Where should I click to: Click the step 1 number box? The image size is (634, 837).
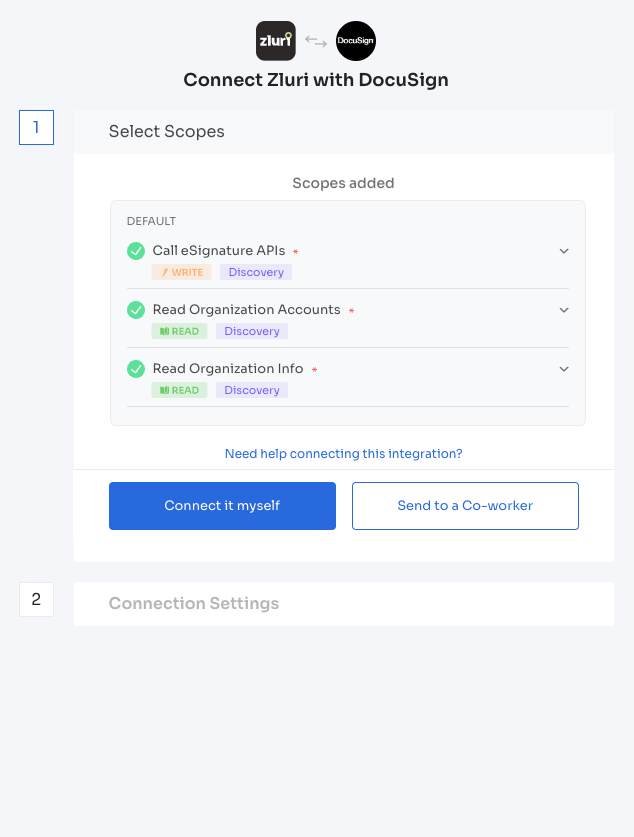[36, 127]
